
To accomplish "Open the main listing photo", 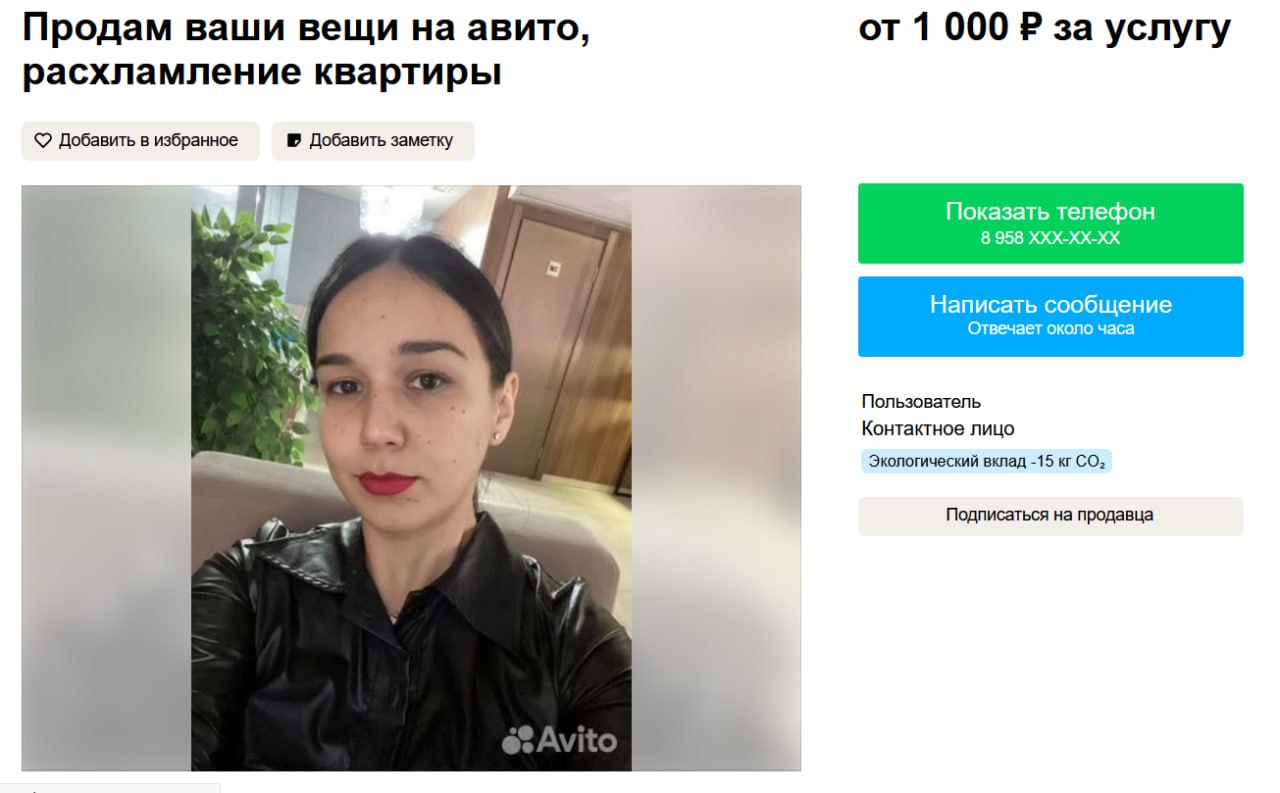I will click(x=411, y=478).
